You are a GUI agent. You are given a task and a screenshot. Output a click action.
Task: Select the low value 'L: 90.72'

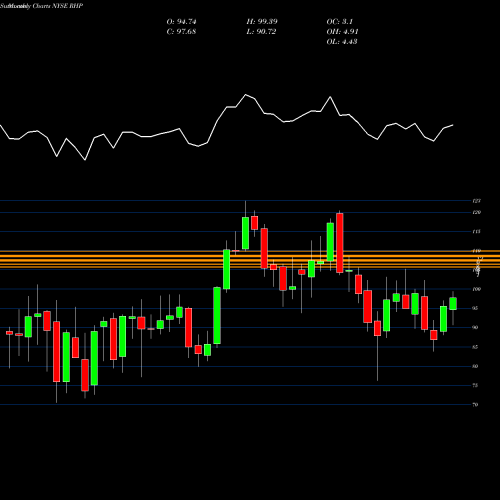click(261, 32)
